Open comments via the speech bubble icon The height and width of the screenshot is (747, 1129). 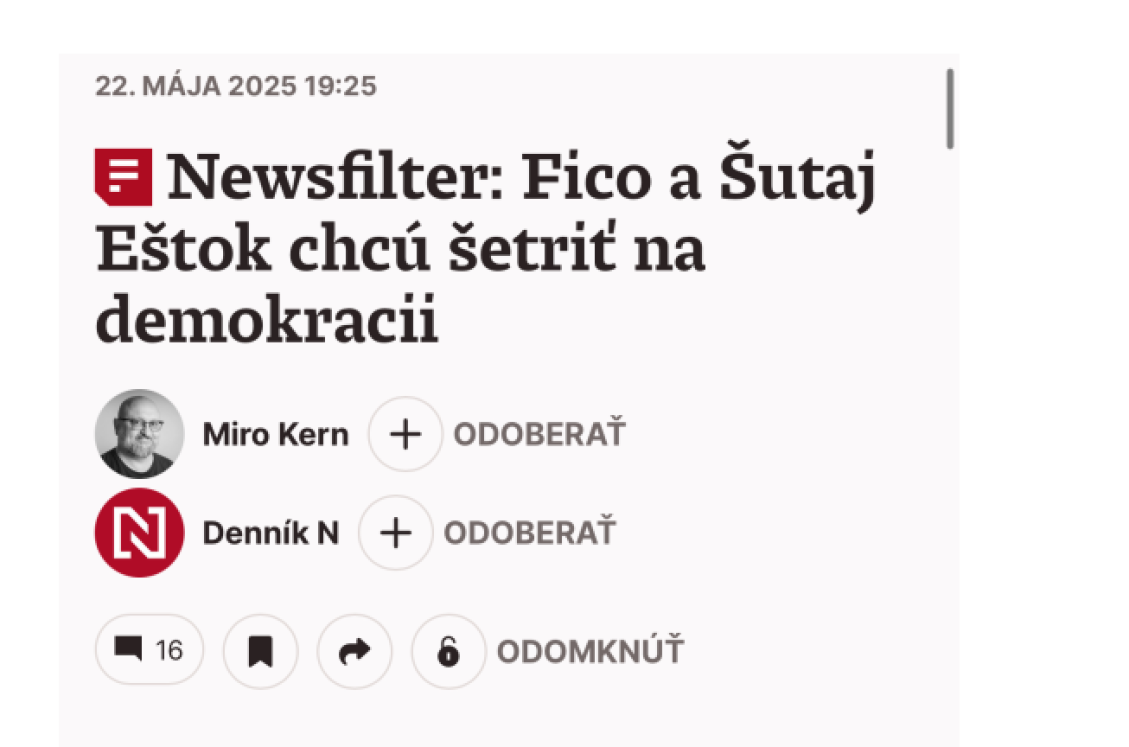pyautogui.click(x=128, y=649)
